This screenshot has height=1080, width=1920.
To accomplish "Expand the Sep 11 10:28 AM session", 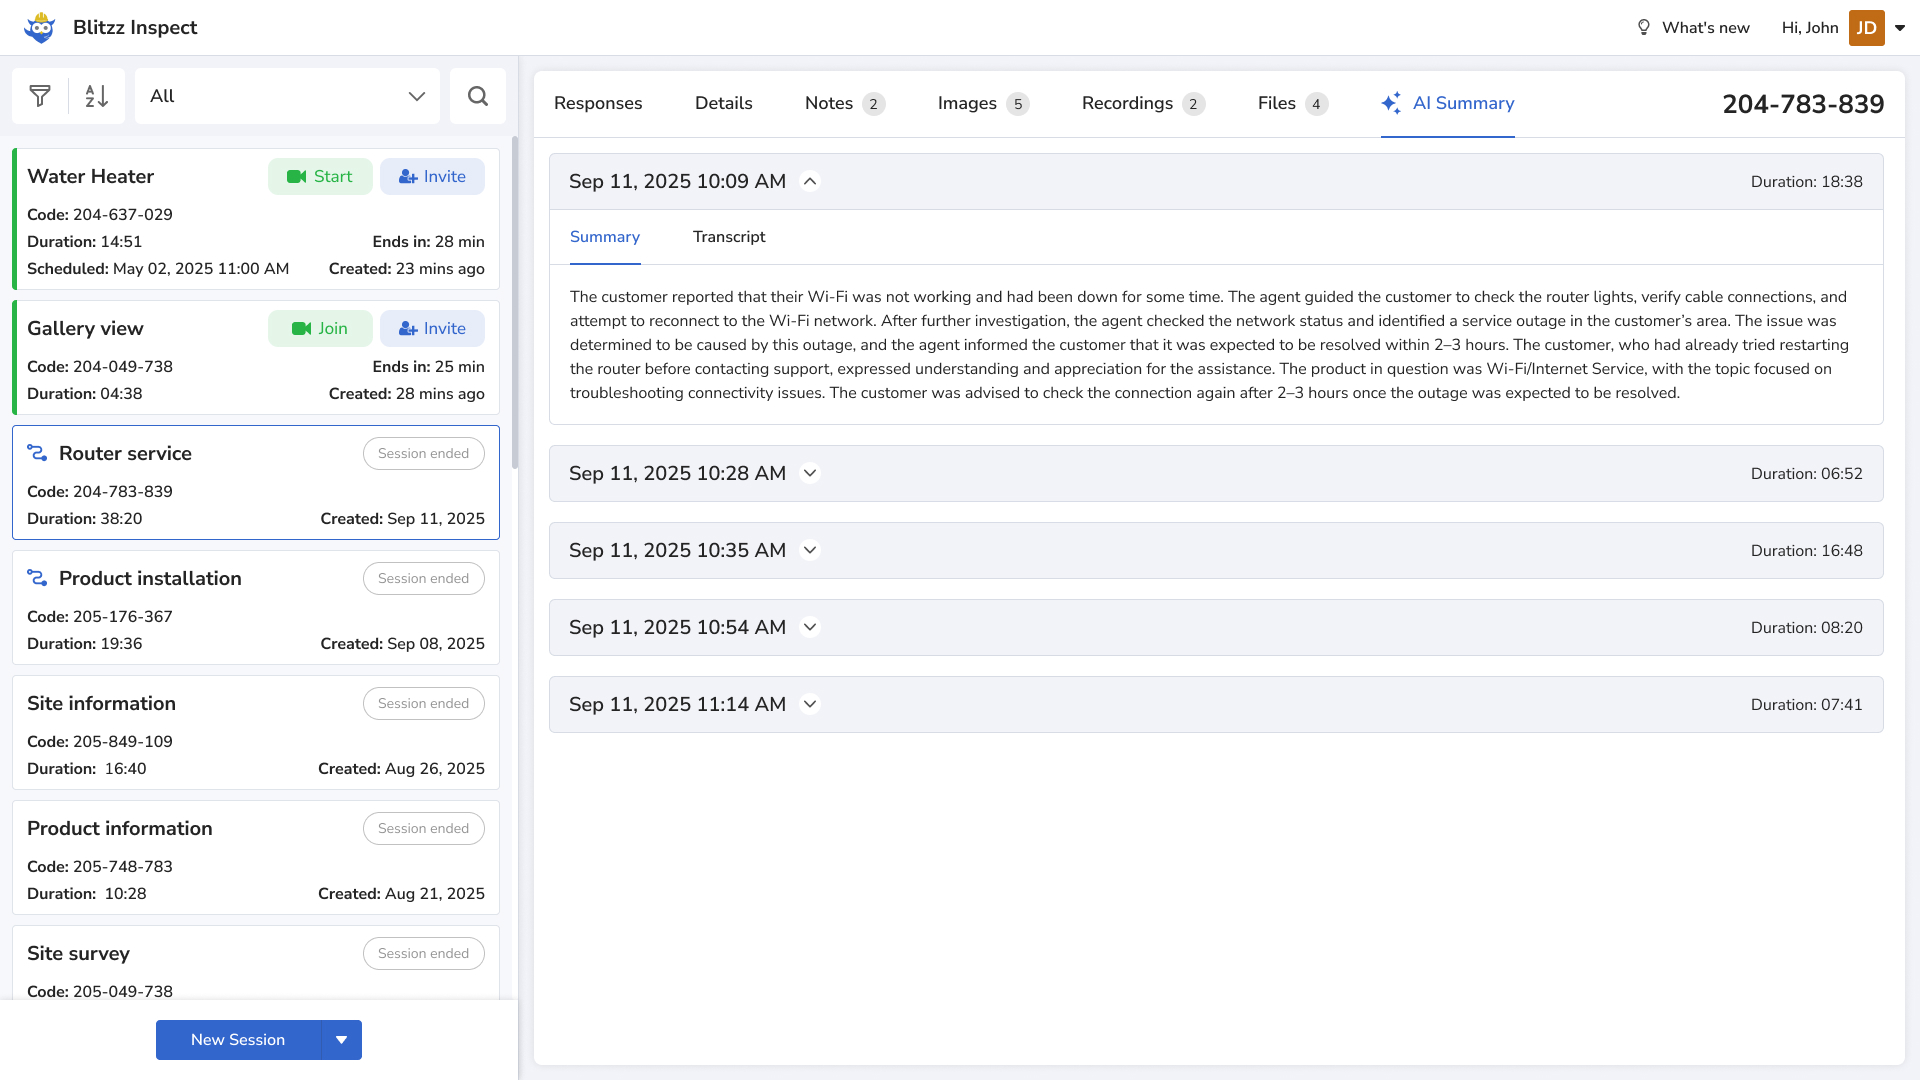I will click(810, 473).
